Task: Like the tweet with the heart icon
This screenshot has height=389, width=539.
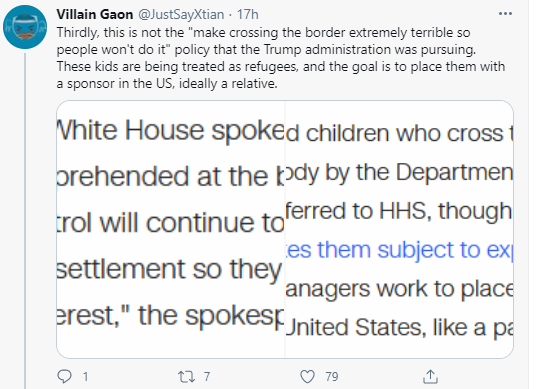Action: click(x=307, y=377)
